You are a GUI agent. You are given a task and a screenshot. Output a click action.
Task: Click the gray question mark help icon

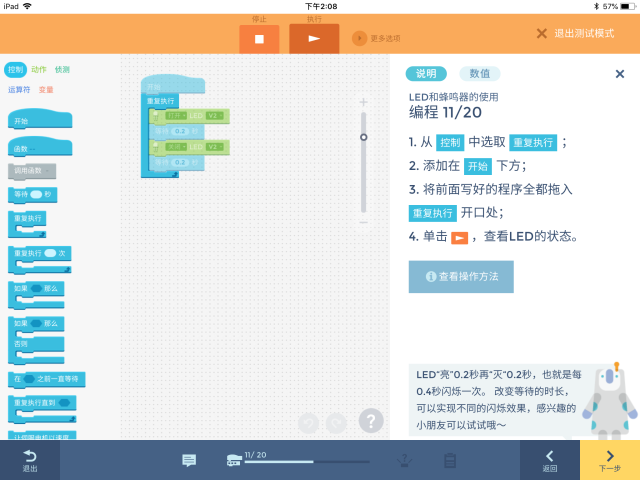[371, 421]
